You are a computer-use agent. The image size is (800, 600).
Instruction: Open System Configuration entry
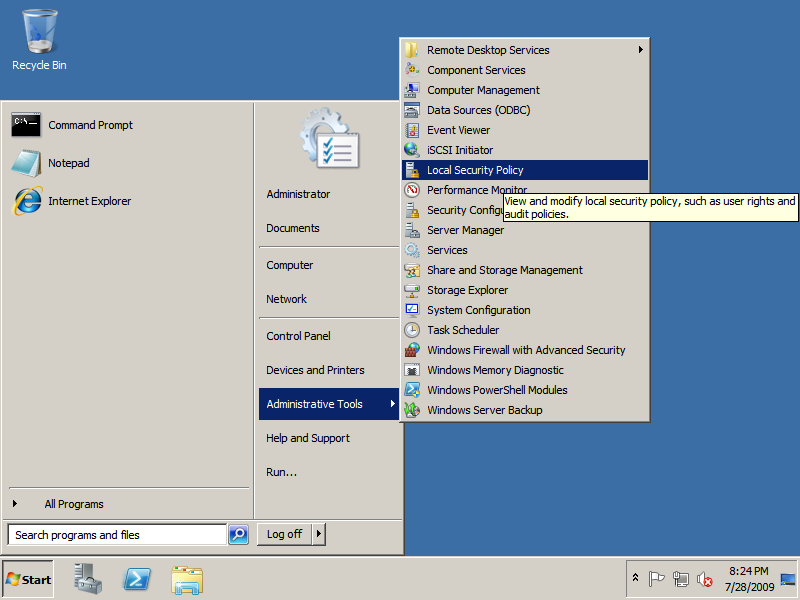525,310
